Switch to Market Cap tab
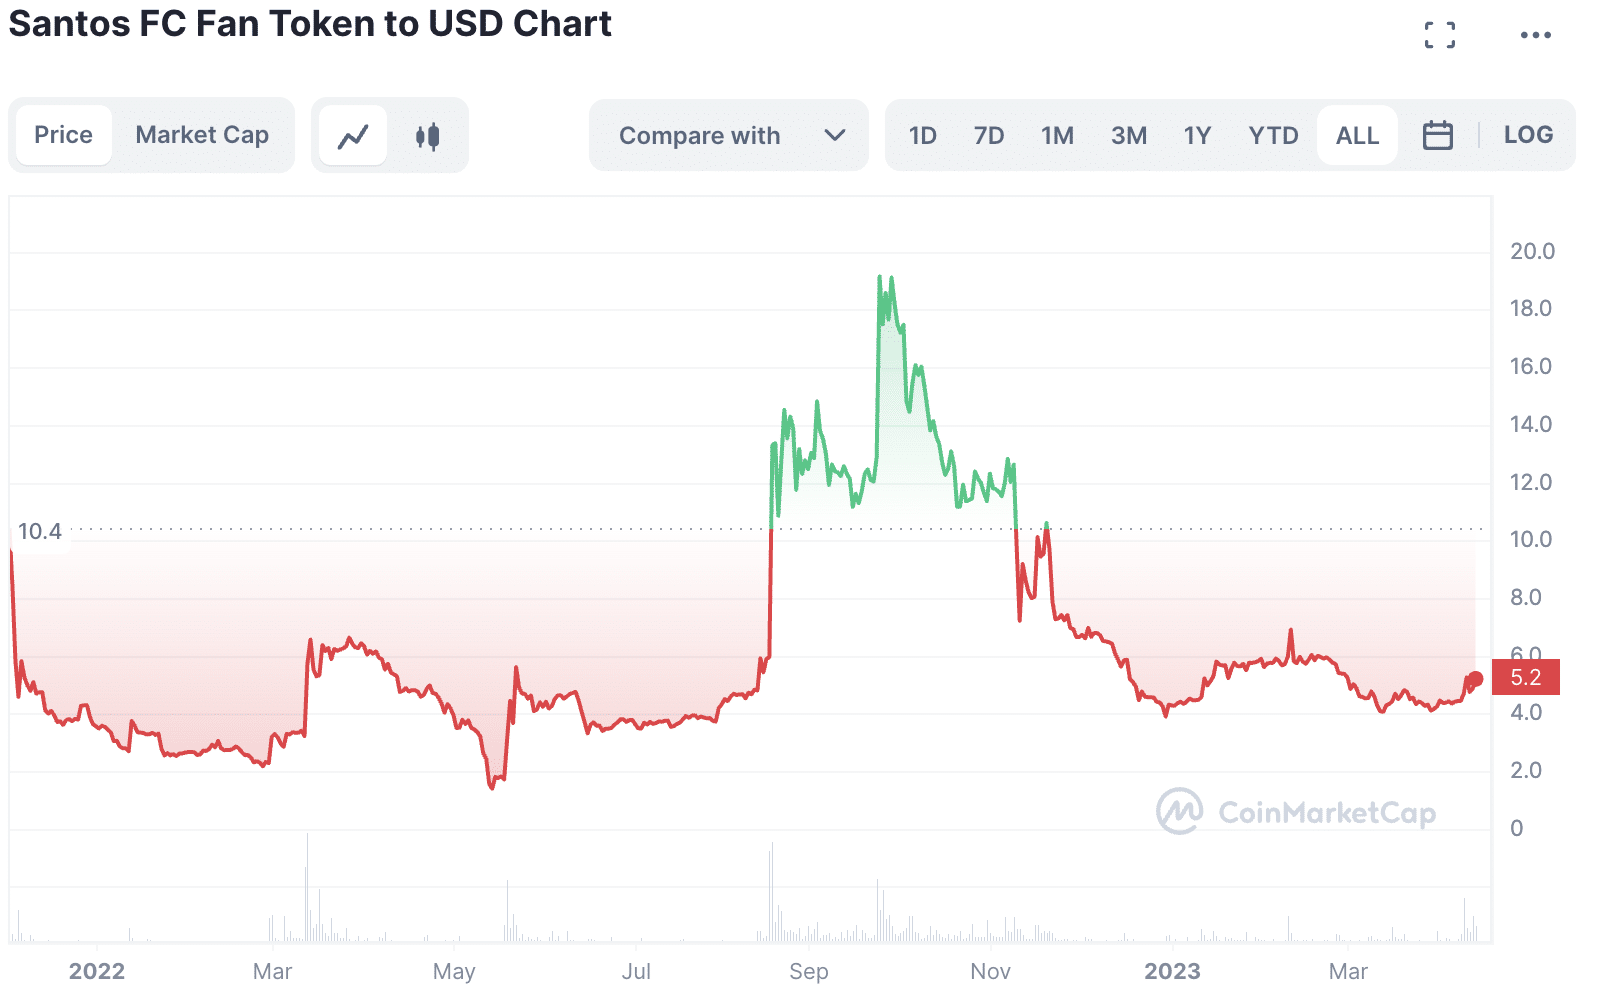The width and height of the screenshot is (1598, 994). click(x=202, y=135)
